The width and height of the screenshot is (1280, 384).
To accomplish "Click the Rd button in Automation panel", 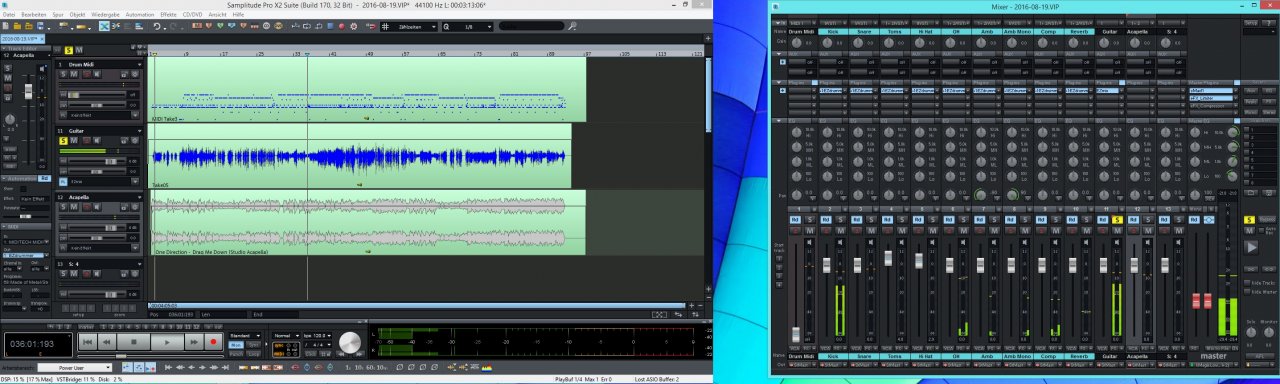I will (x=44, y=178).
